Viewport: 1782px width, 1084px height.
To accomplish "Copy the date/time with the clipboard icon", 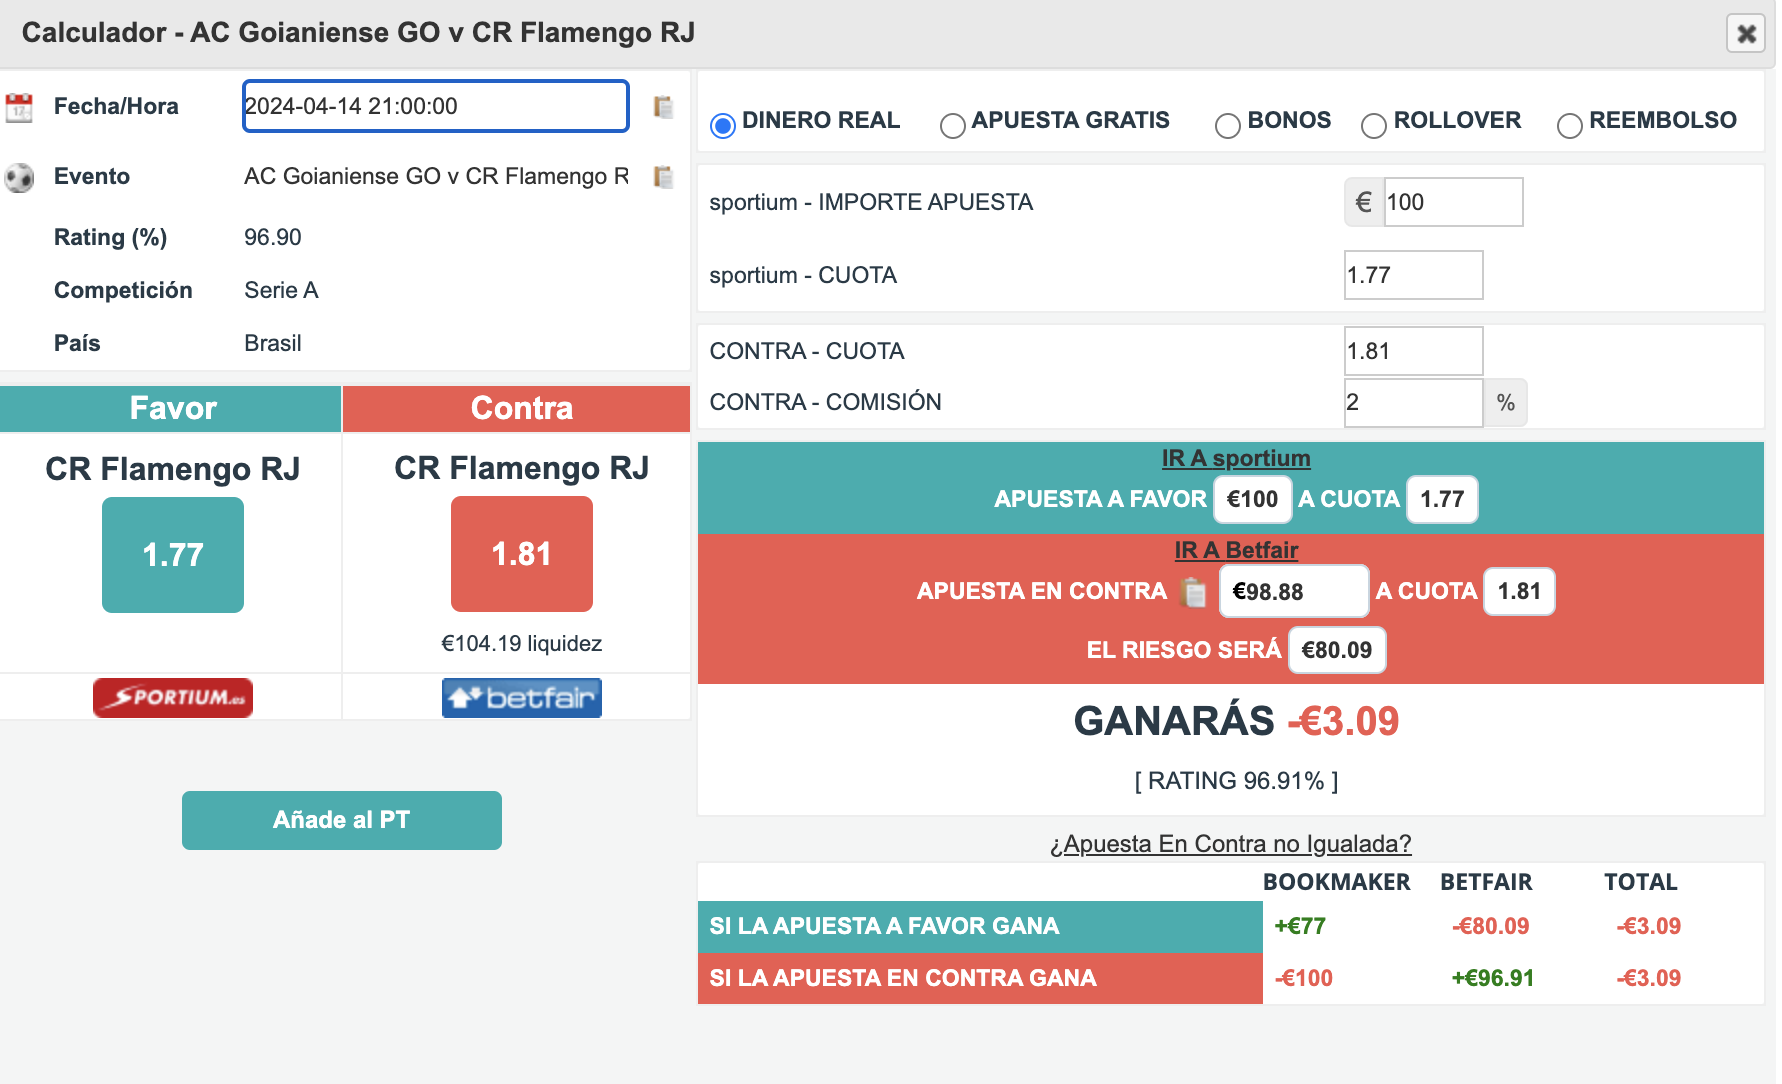I will (663, 107).
